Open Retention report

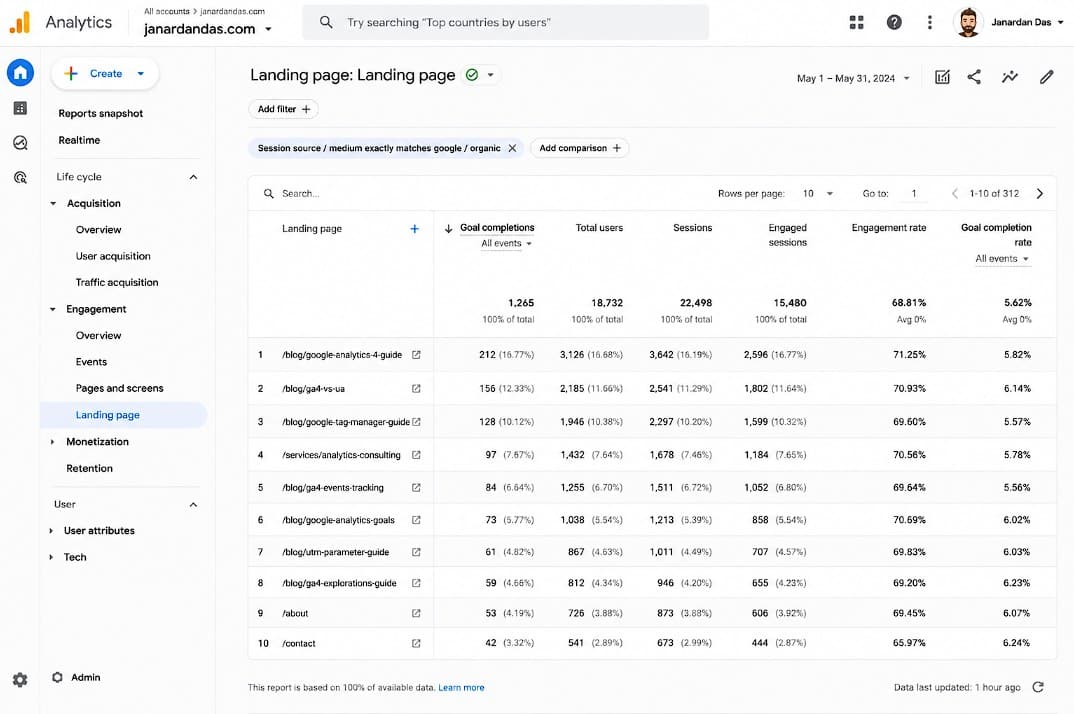(x=90, y=469)
